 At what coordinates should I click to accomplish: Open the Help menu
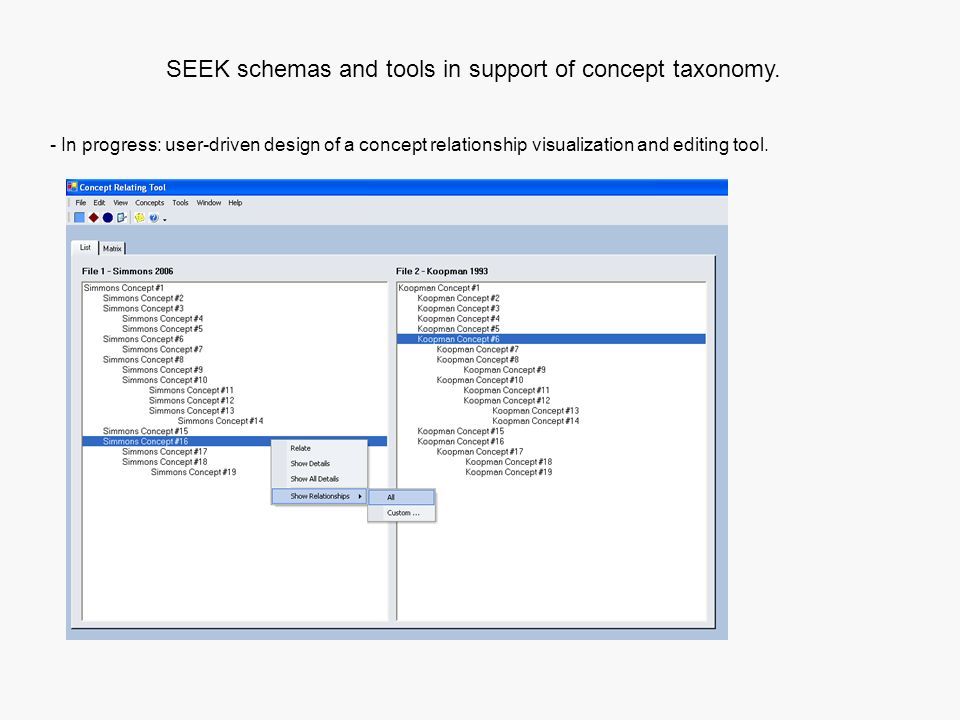pyautogui.click(x=235, y=203)
